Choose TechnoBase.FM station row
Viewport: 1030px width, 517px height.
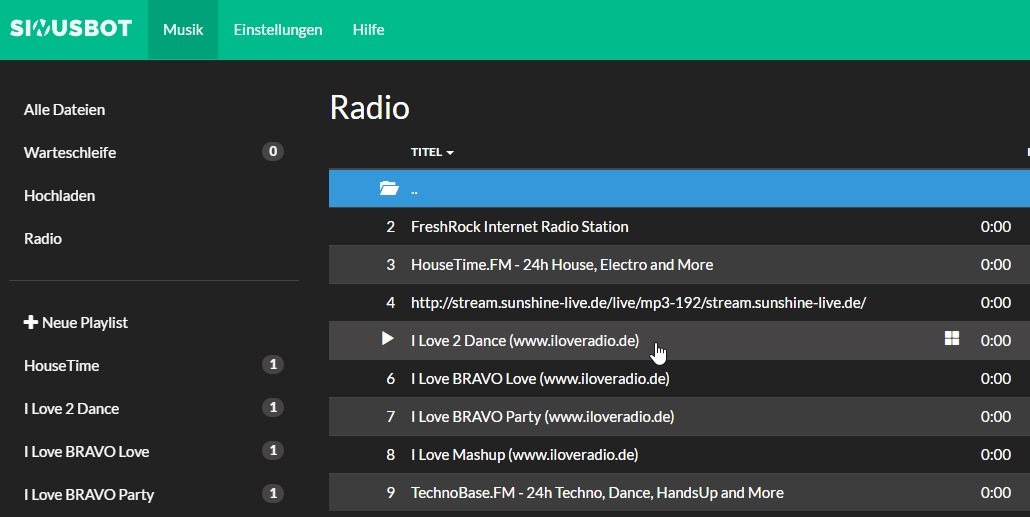click(x=597, y=493)
